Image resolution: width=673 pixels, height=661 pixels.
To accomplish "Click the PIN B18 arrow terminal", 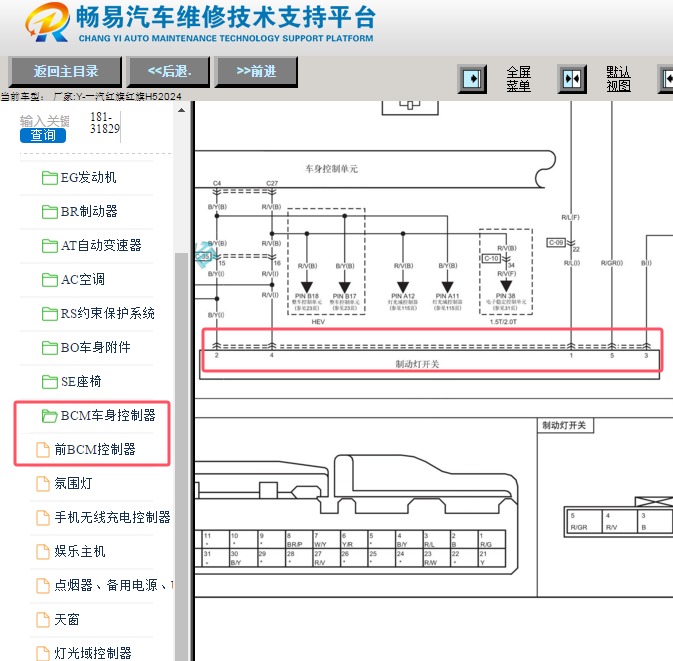I will tap(306, 287).
